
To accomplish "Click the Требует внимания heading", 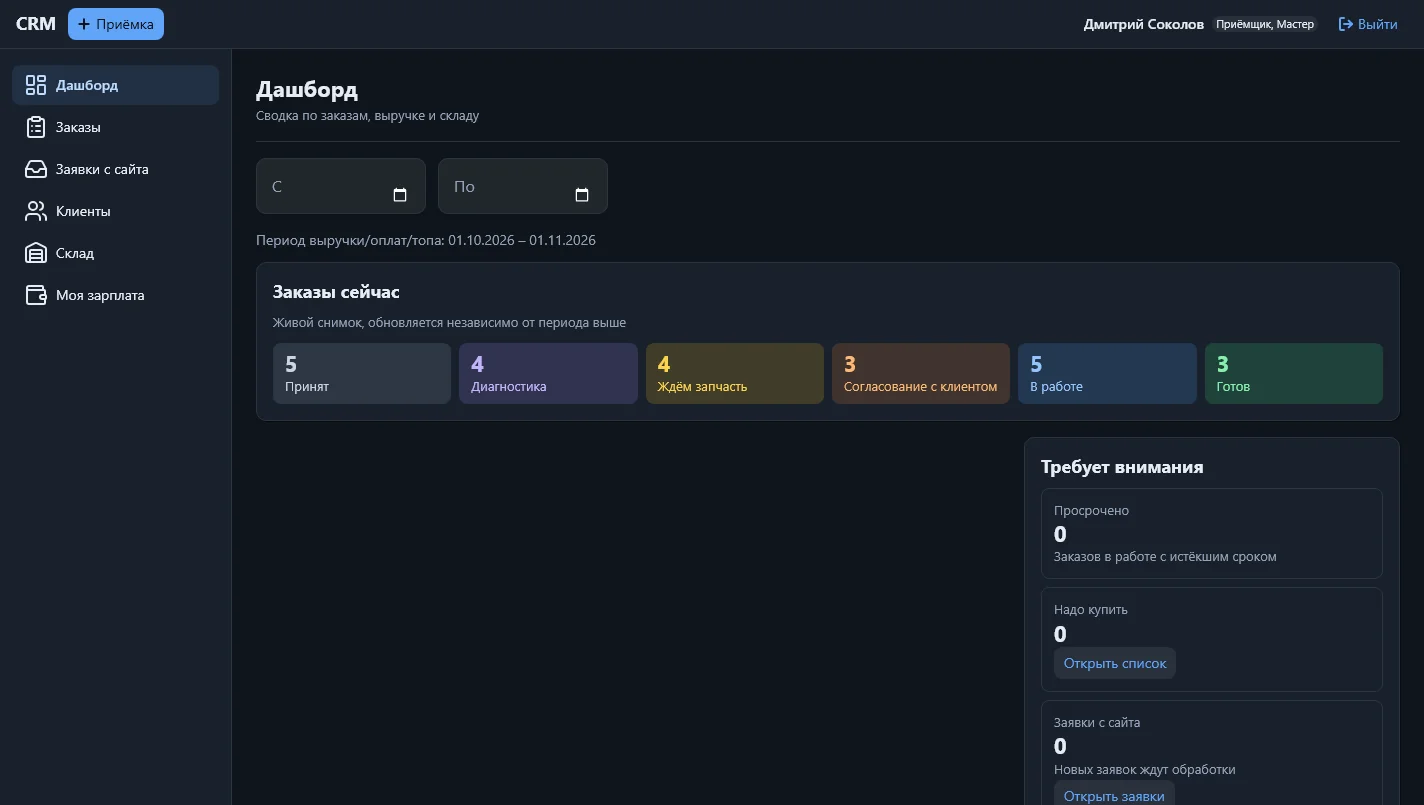I will 1122,467.
